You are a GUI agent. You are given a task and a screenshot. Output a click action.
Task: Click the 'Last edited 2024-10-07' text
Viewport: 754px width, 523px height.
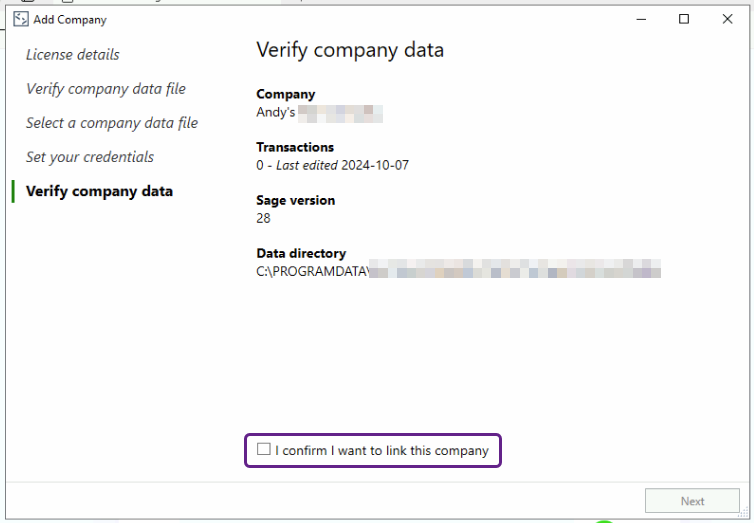pyautogui.click(x=342, y=165)
